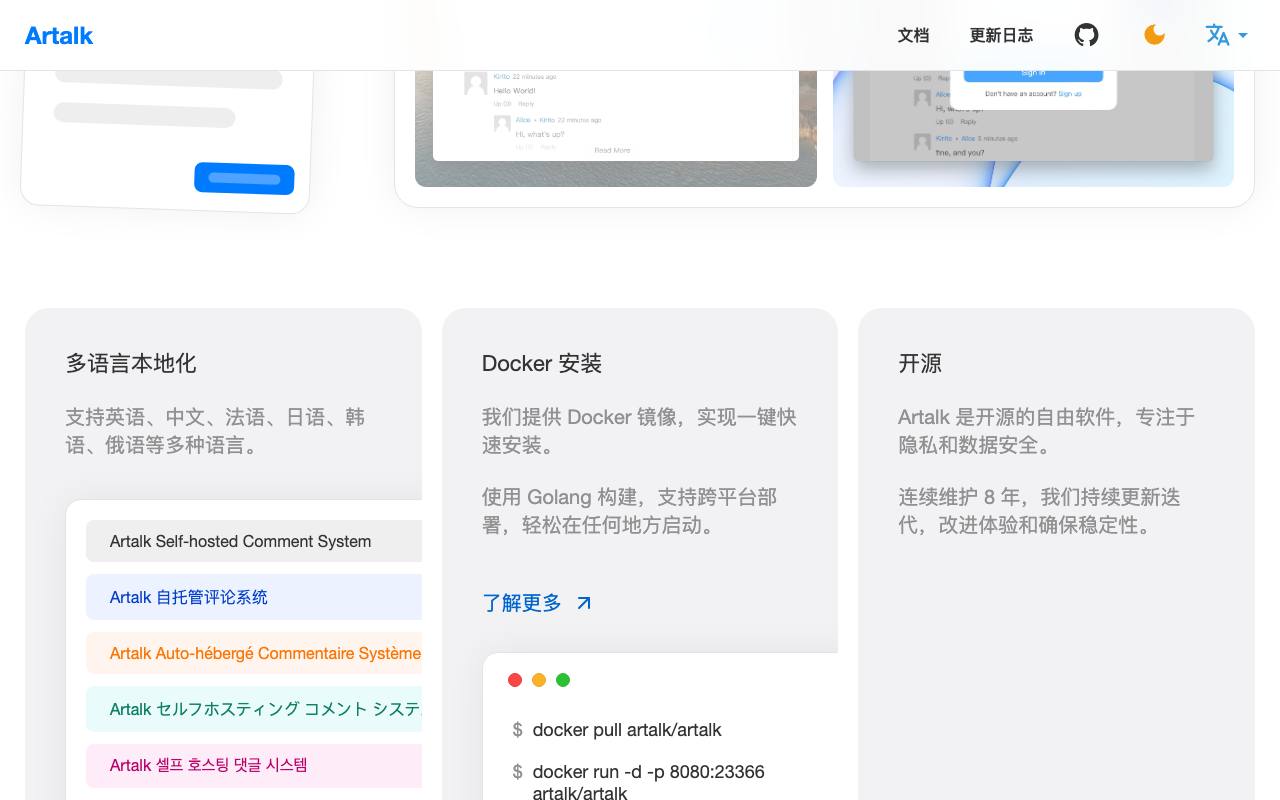1280x800 pixels.
Task: Open the 更新日志 navigation item
Action: (x=1001, y=35)
